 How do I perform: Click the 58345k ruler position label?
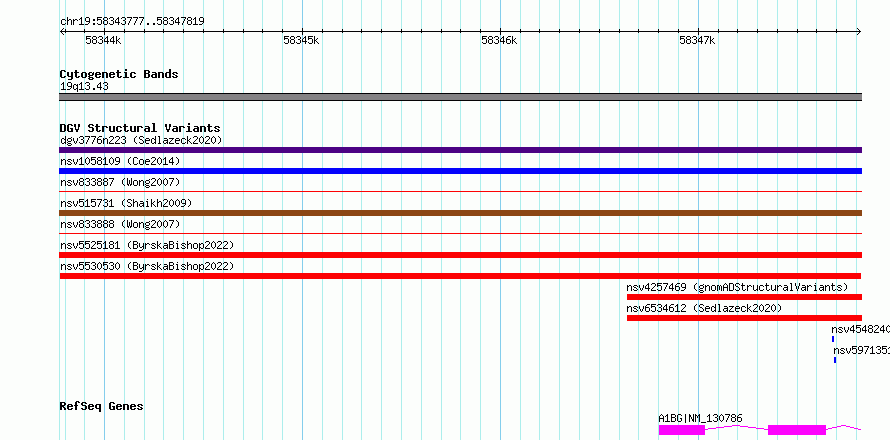[301, 41]
